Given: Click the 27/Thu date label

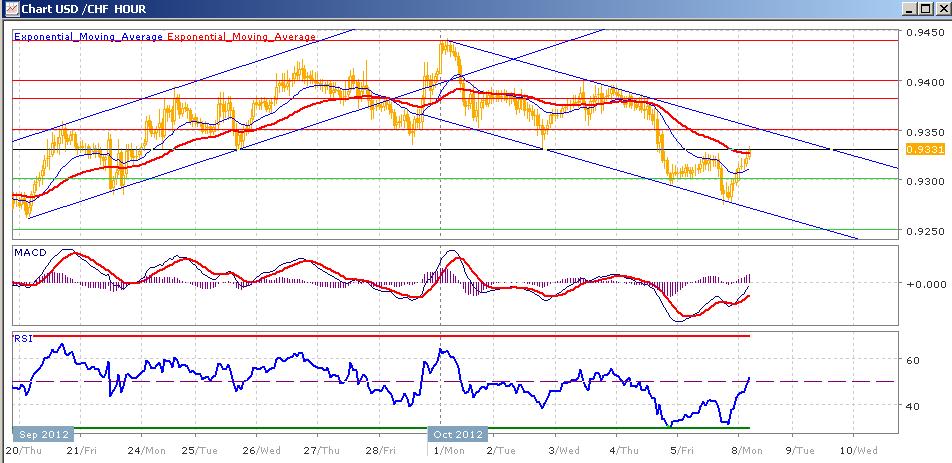Looking at the screenshot, I should 322,450.
